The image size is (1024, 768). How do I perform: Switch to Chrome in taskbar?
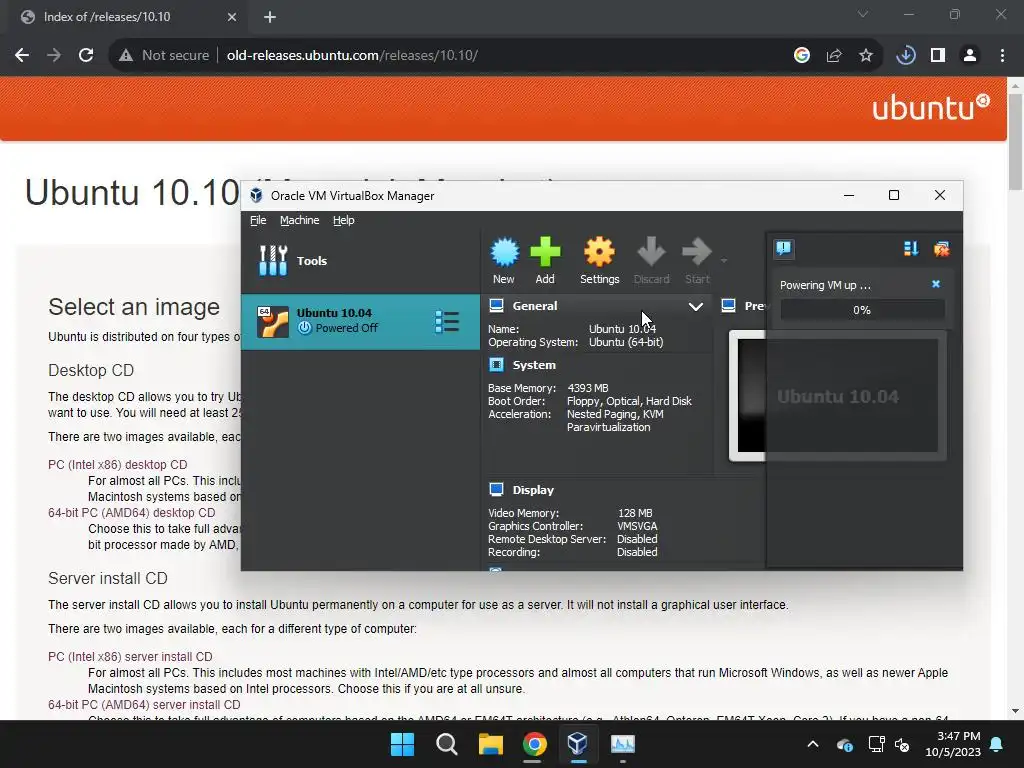coord(534,744)
